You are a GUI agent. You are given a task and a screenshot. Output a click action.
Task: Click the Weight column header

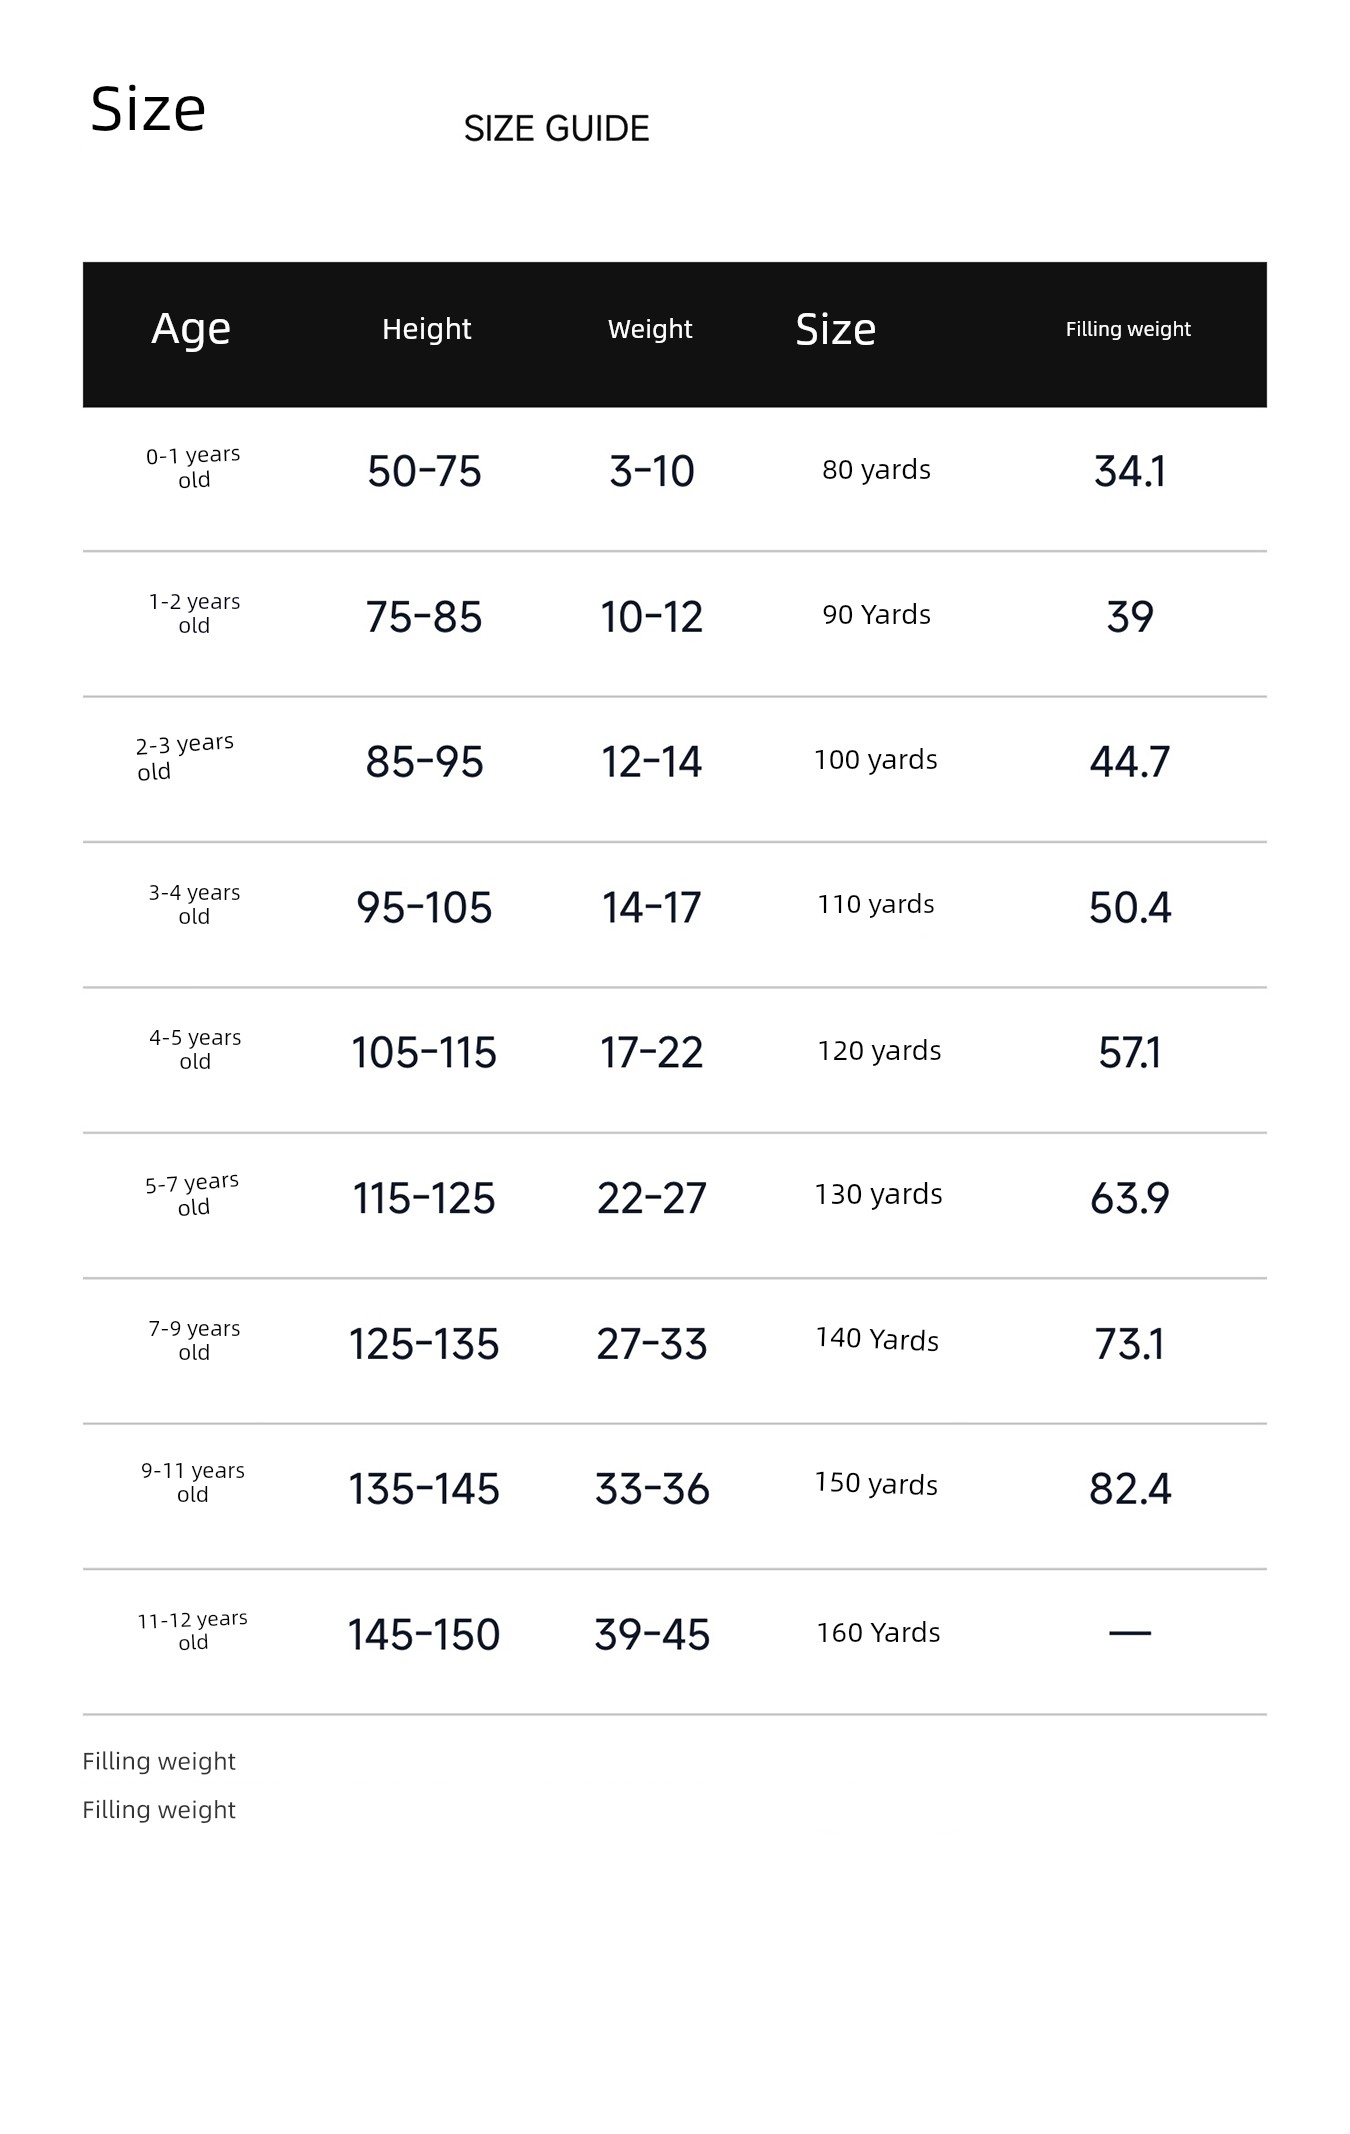(x=650, y=329)
